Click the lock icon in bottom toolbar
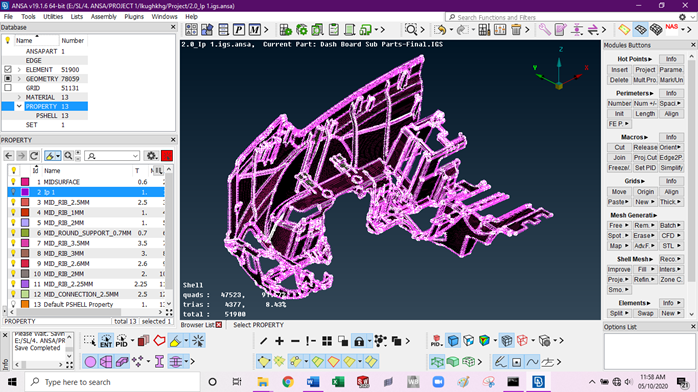This screenshot has width=698, height=392. click(359, 341)
